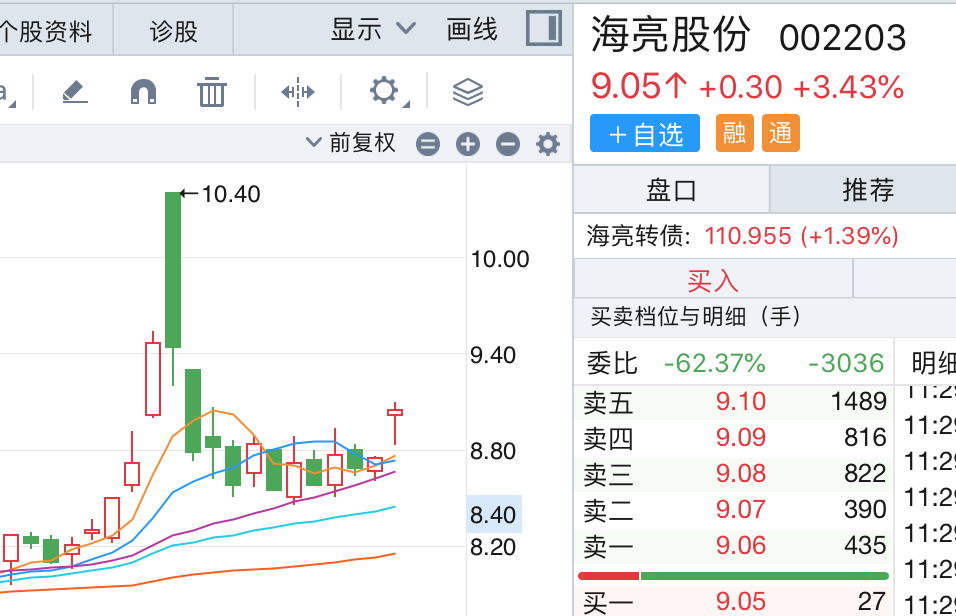The height and width of the screenshot is (616, 956).
Task: Click the 10.40 high price label
Action: 230,194
